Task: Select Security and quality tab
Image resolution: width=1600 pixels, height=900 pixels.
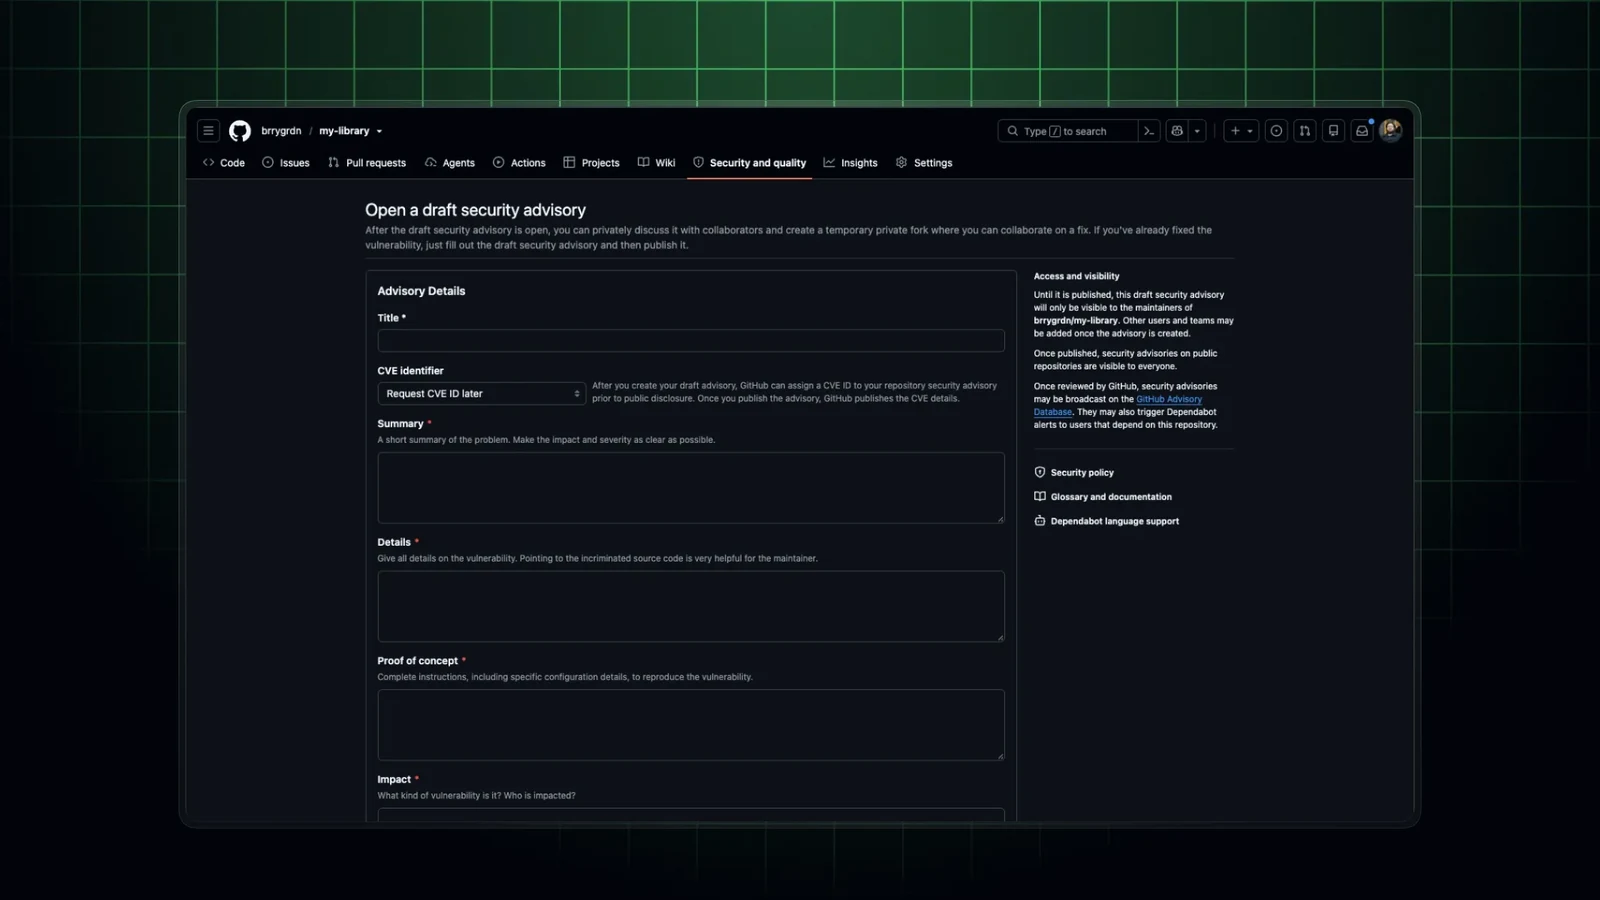Action: point(749,163)
